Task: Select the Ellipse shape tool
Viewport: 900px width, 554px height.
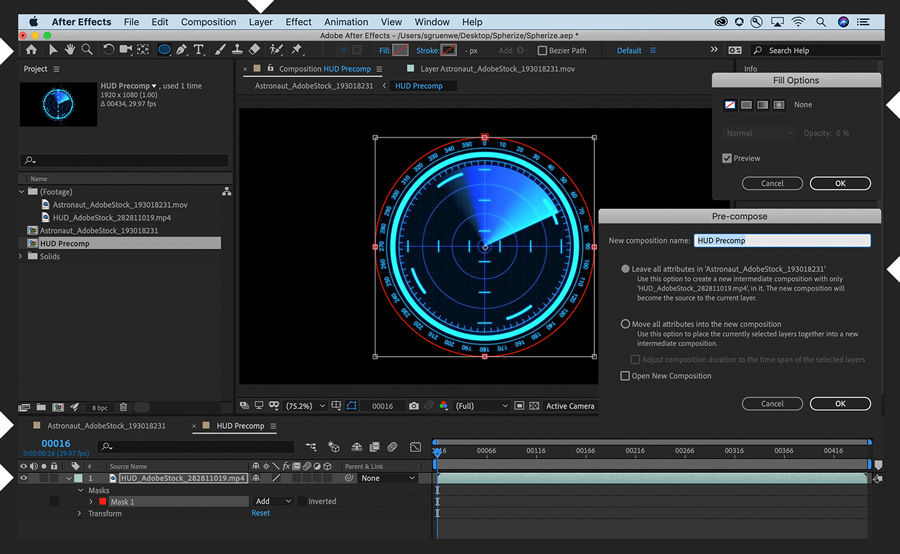Action: click(164, 50)
